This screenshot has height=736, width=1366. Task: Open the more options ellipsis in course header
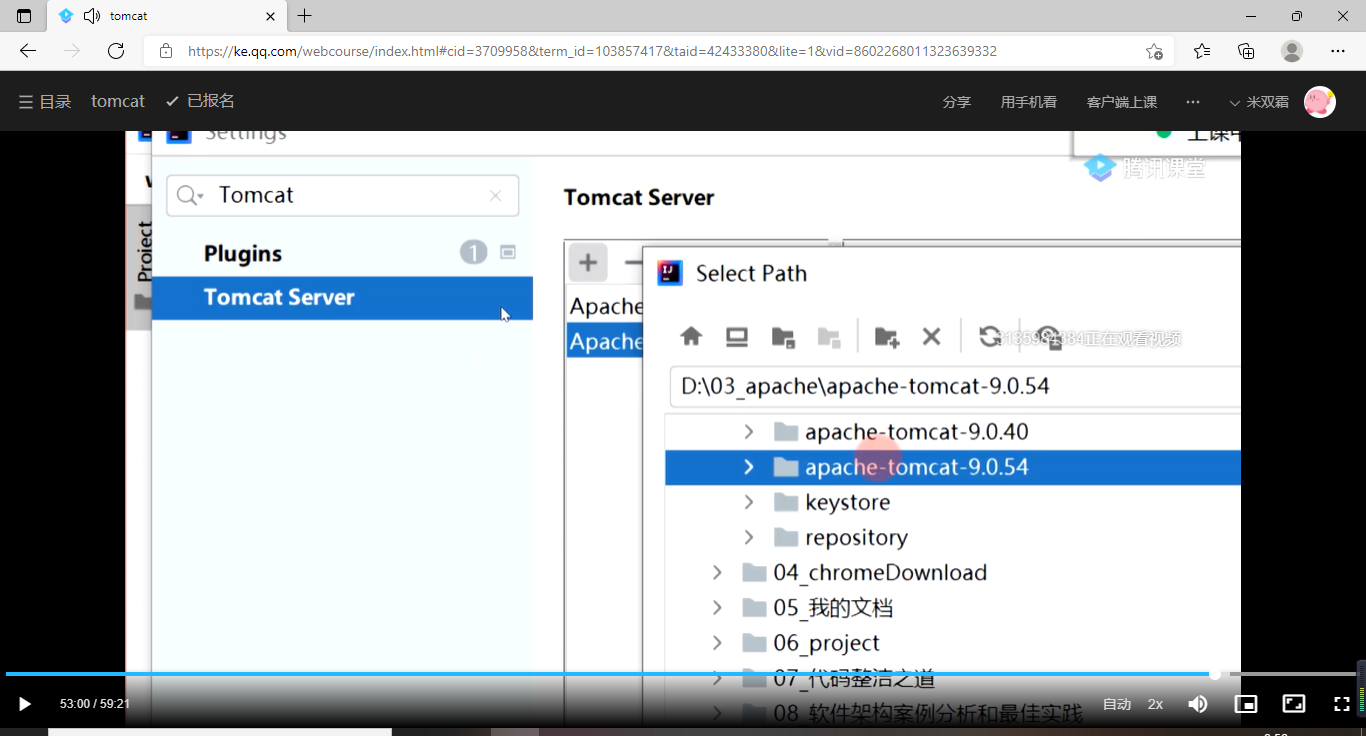click(x=1192, y=102)
